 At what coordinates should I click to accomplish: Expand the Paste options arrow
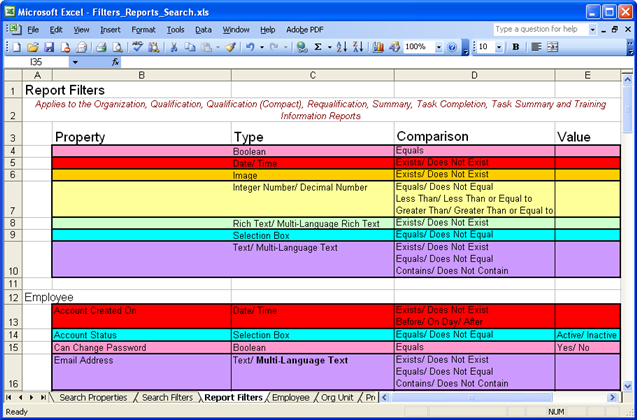pyautogui.click(x=218, y=47)
